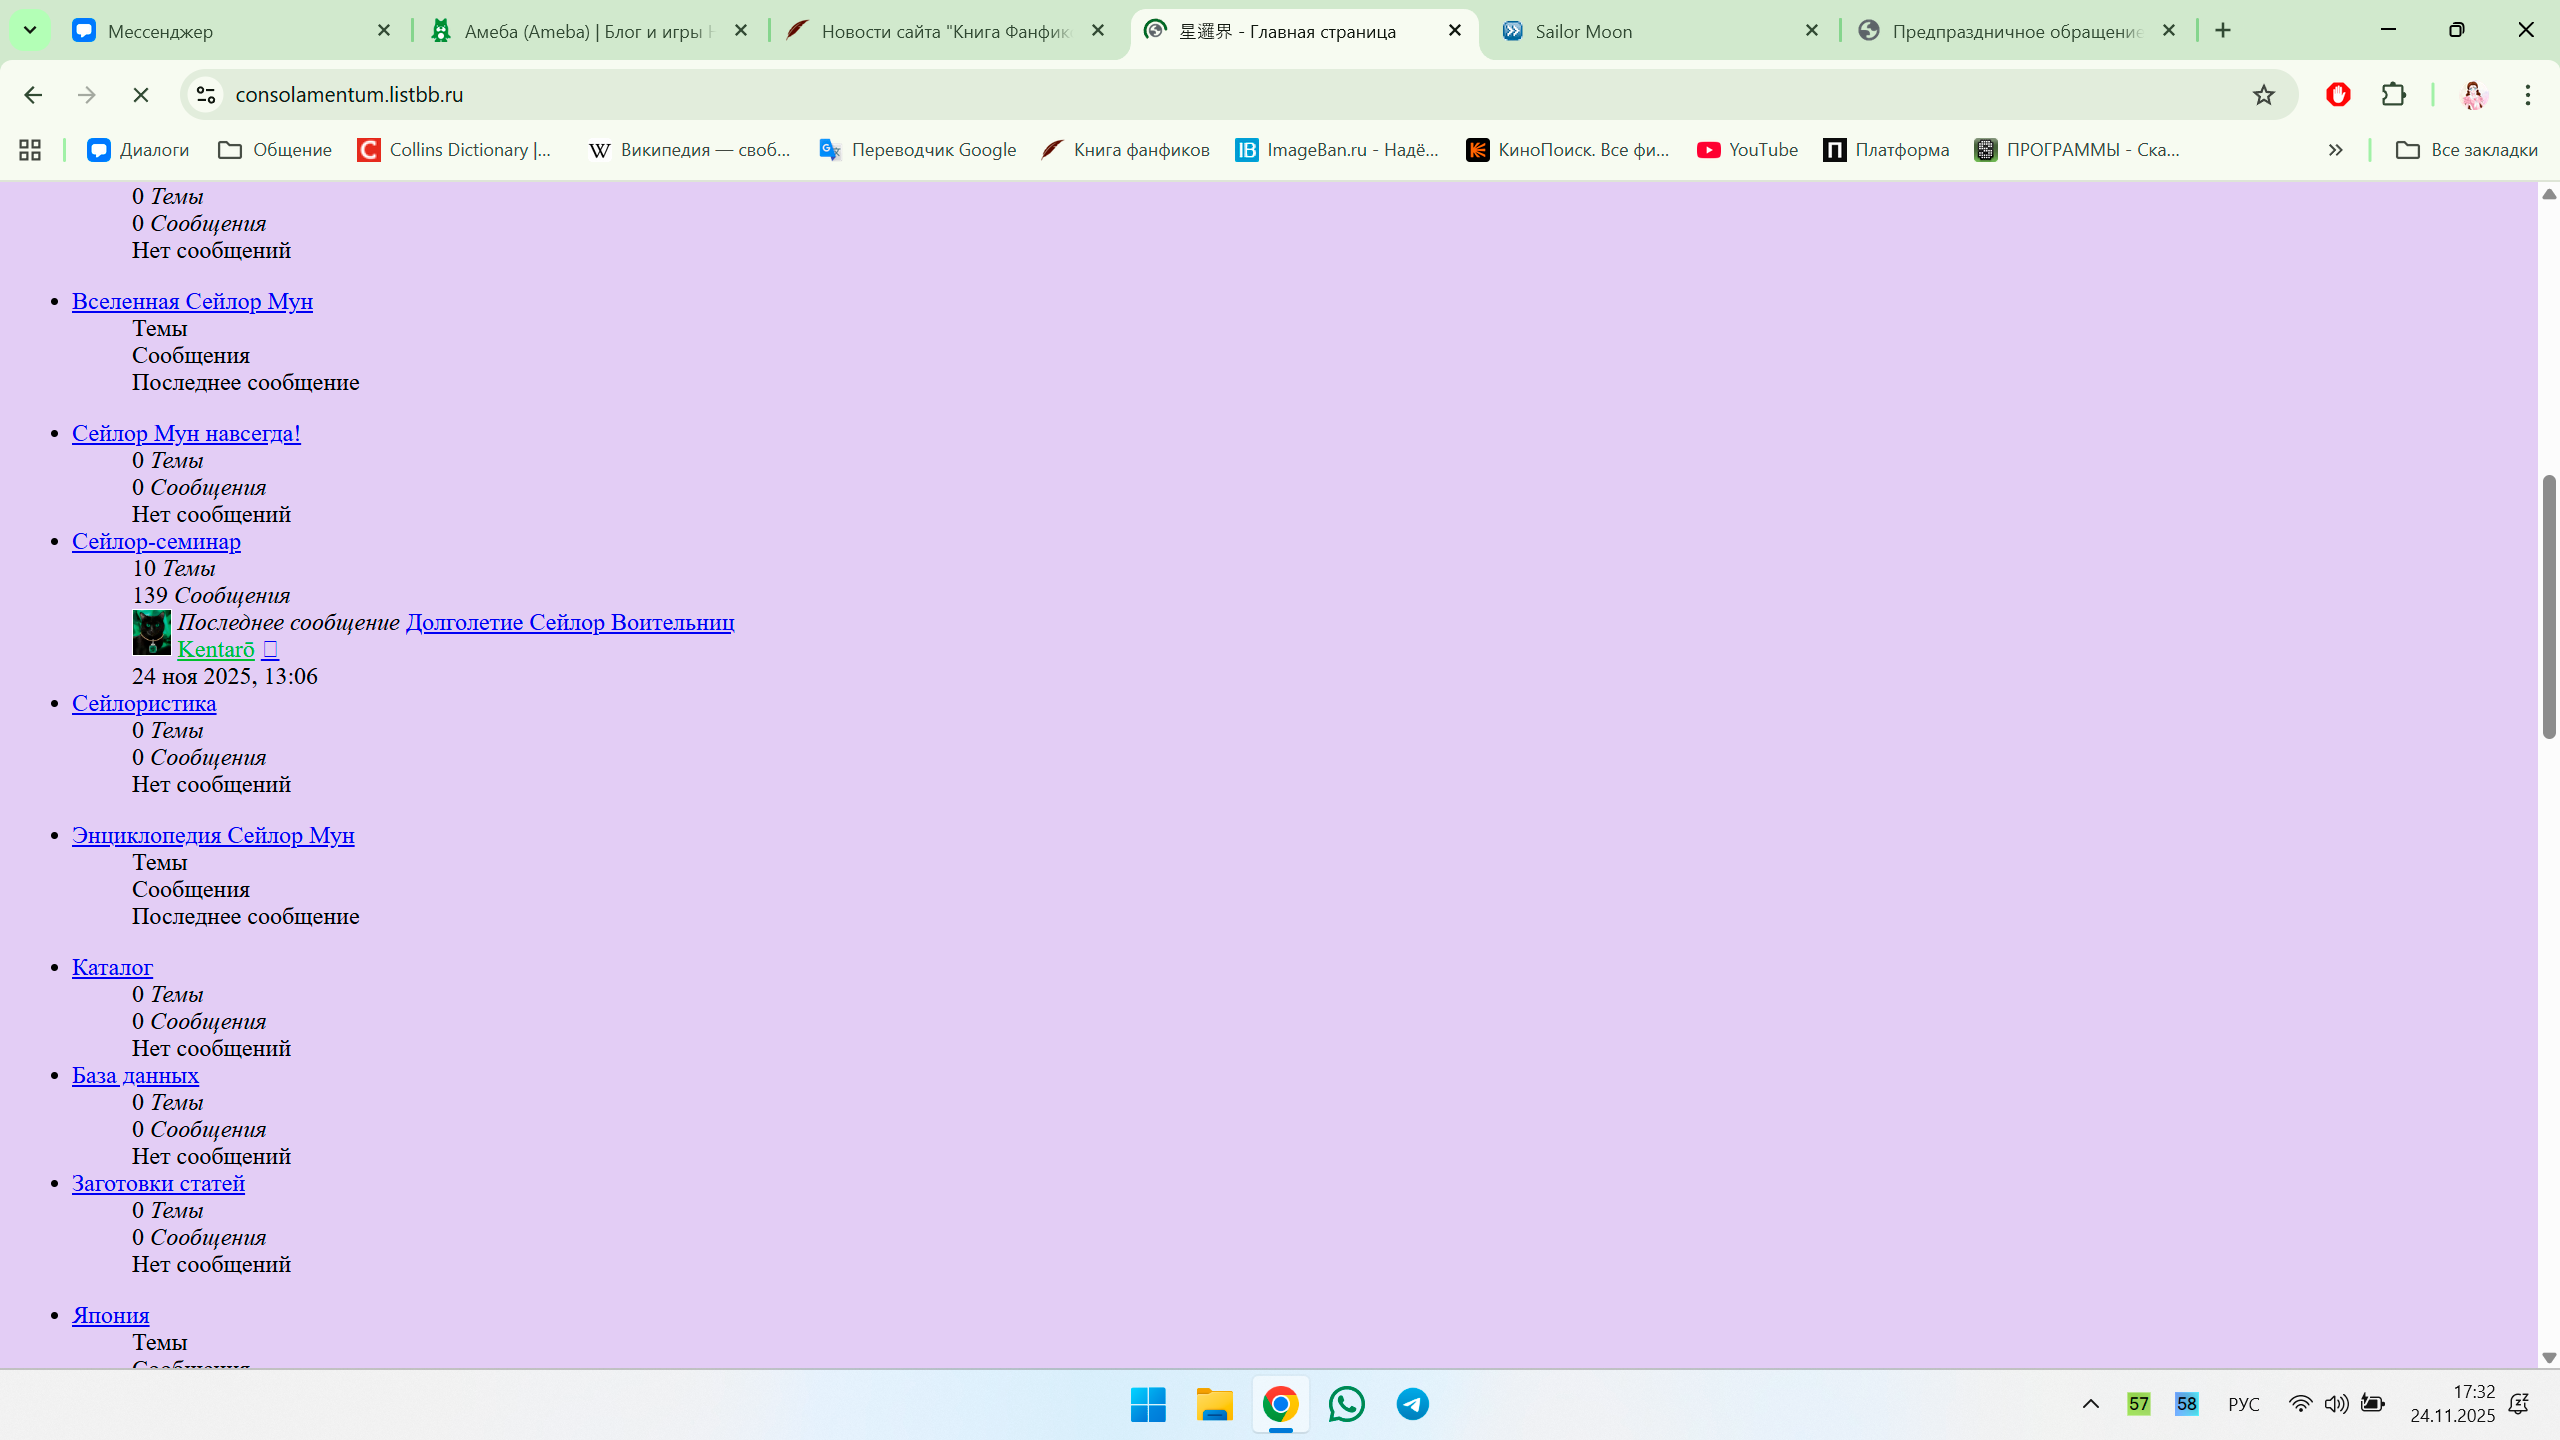Open the Сейлор-семинар forum link
The image size is (2560, 1440).
156,541
